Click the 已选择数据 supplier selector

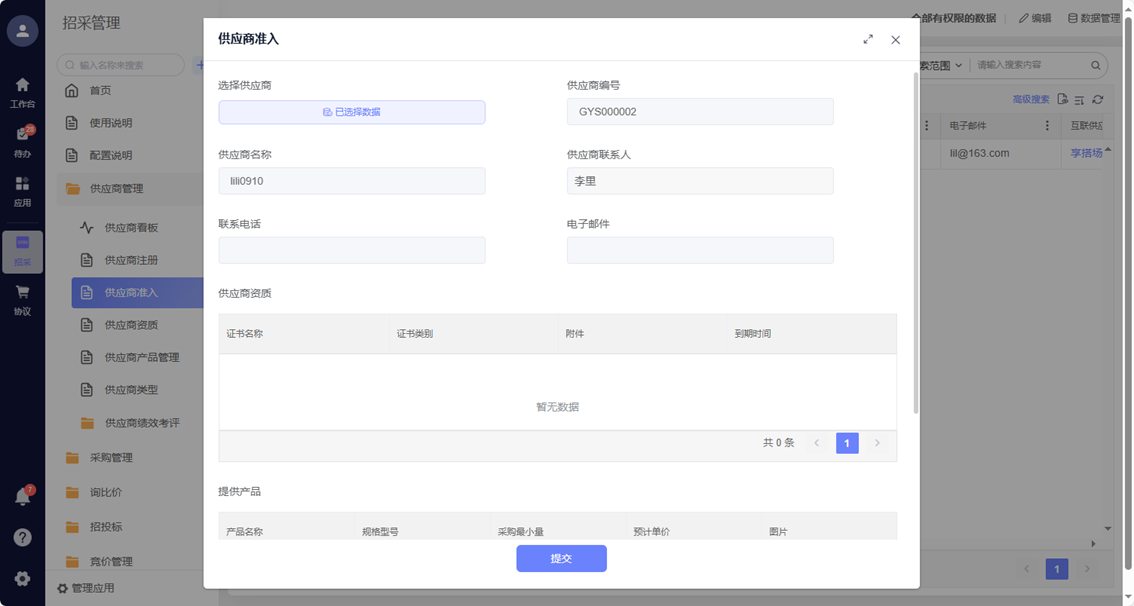[x=352, y=112]
